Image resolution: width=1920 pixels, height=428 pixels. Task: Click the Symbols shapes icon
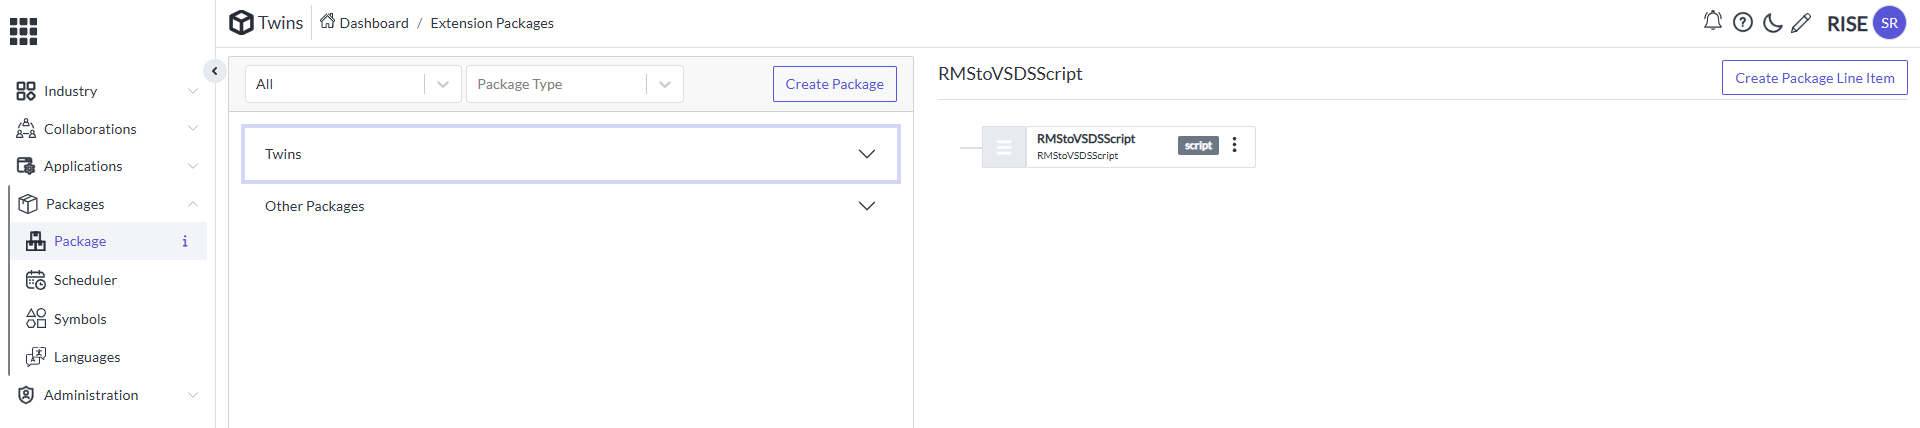pos(36,318)
